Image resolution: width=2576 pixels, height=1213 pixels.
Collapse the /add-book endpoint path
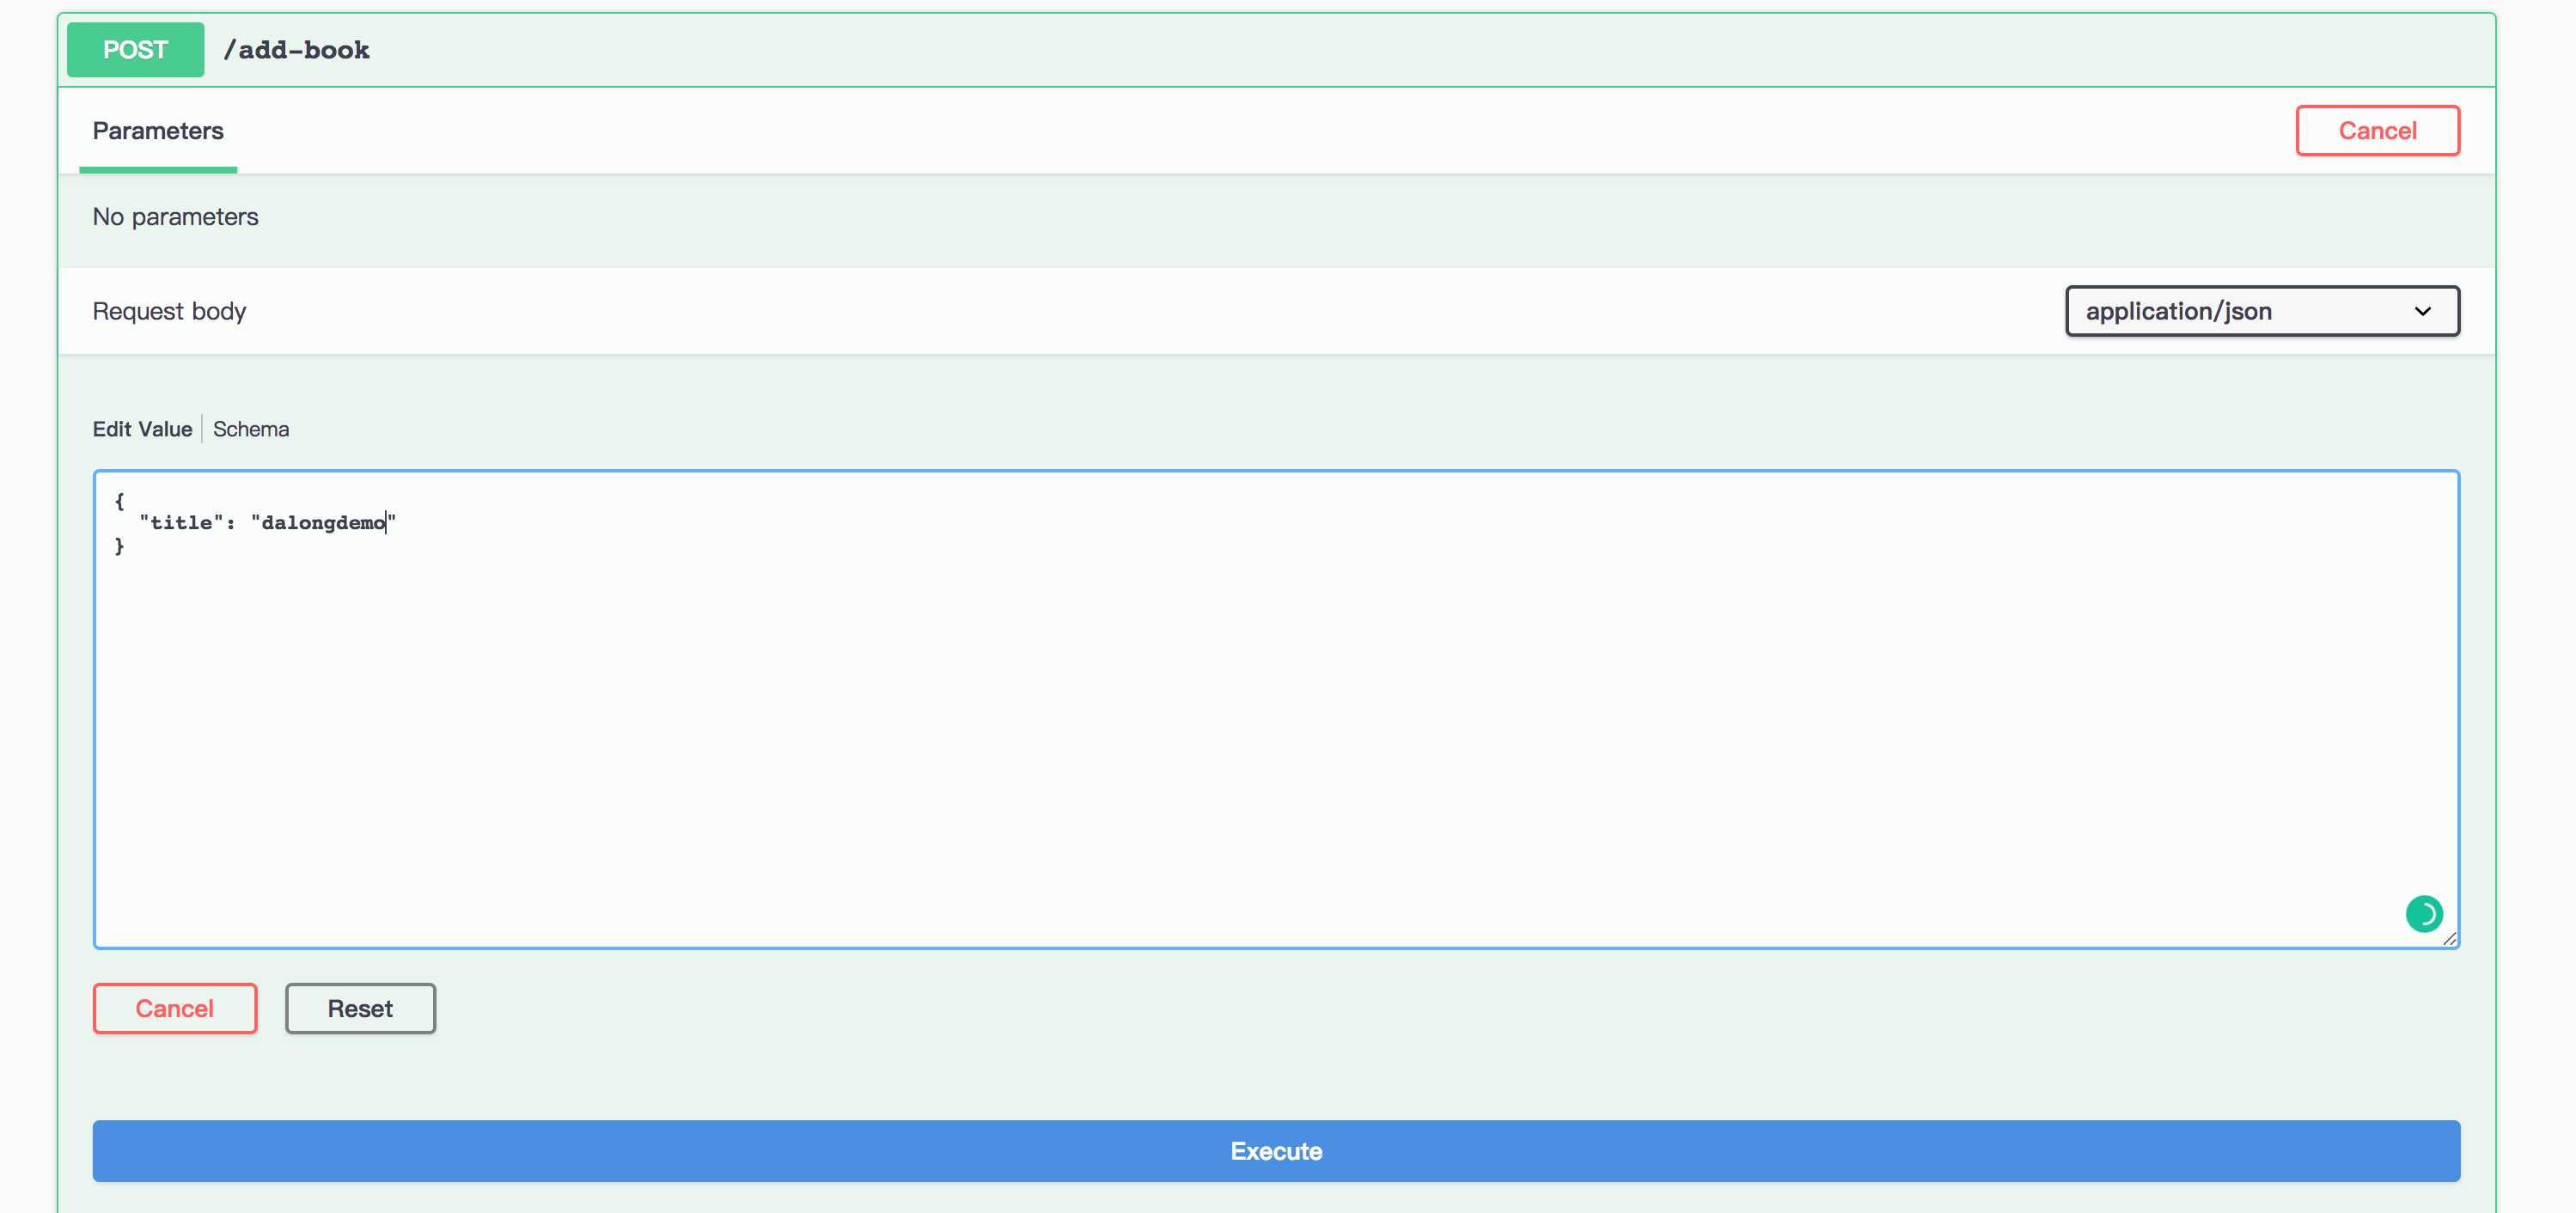click(x=296, y=50)
